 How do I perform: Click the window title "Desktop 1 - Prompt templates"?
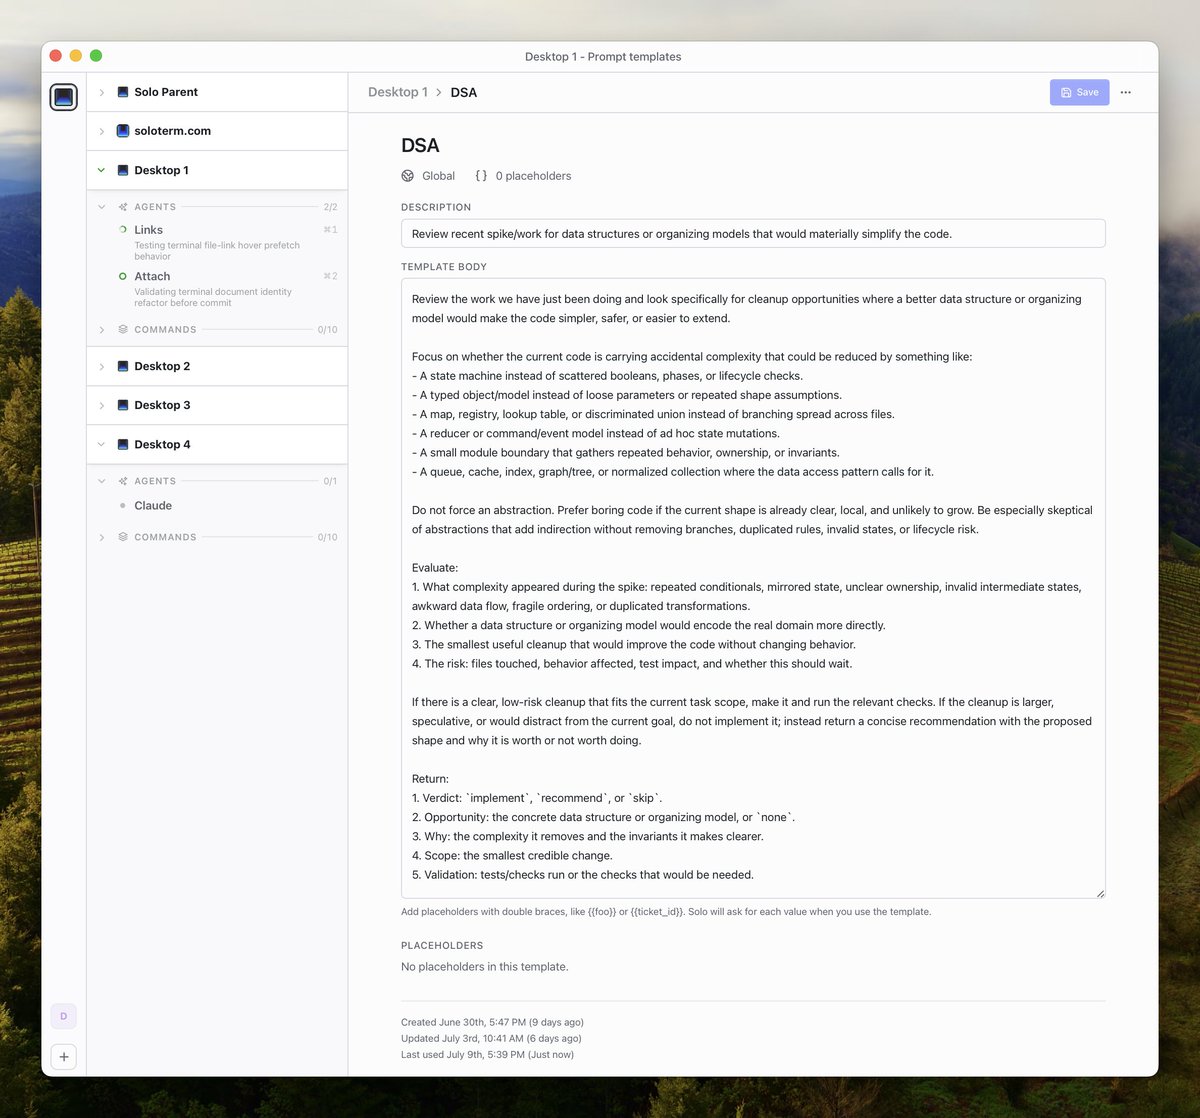[x=603, y=57]
